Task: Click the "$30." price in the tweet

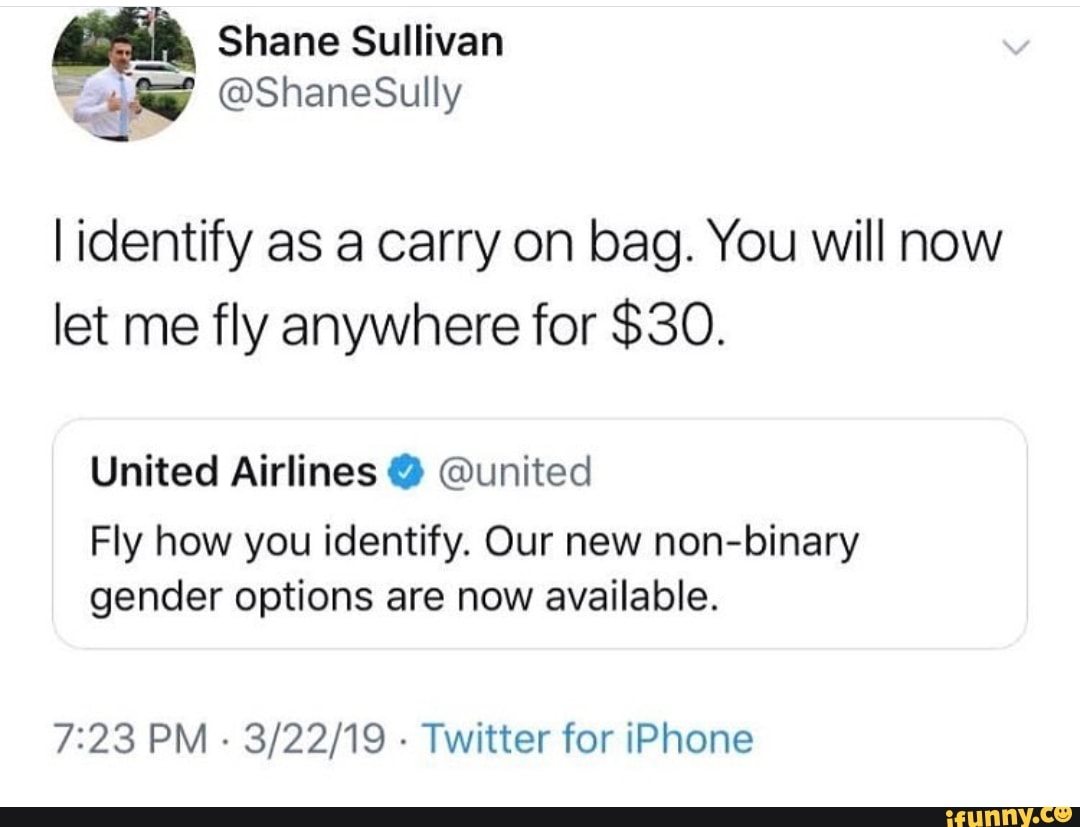Action: tap(663, 327)
